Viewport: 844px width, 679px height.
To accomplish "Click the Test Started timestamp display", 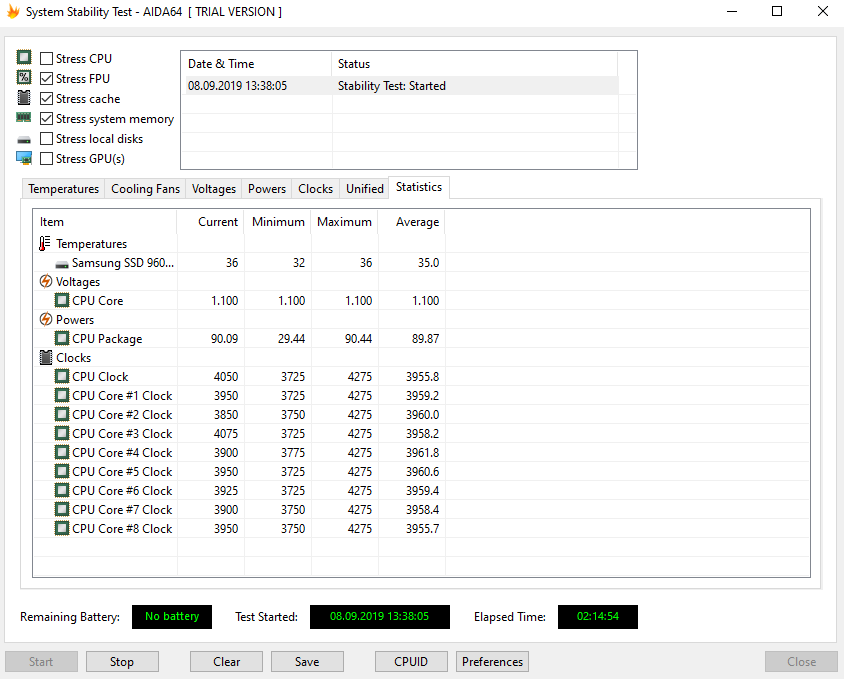I will pyautogui.click(x=379, y=617).
